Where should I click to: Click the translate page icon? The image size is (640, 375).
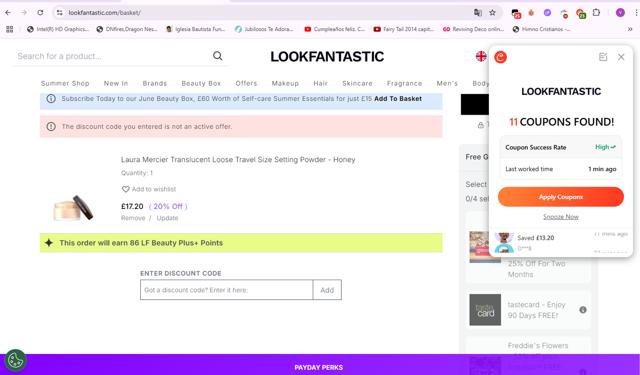coord(478,13)
